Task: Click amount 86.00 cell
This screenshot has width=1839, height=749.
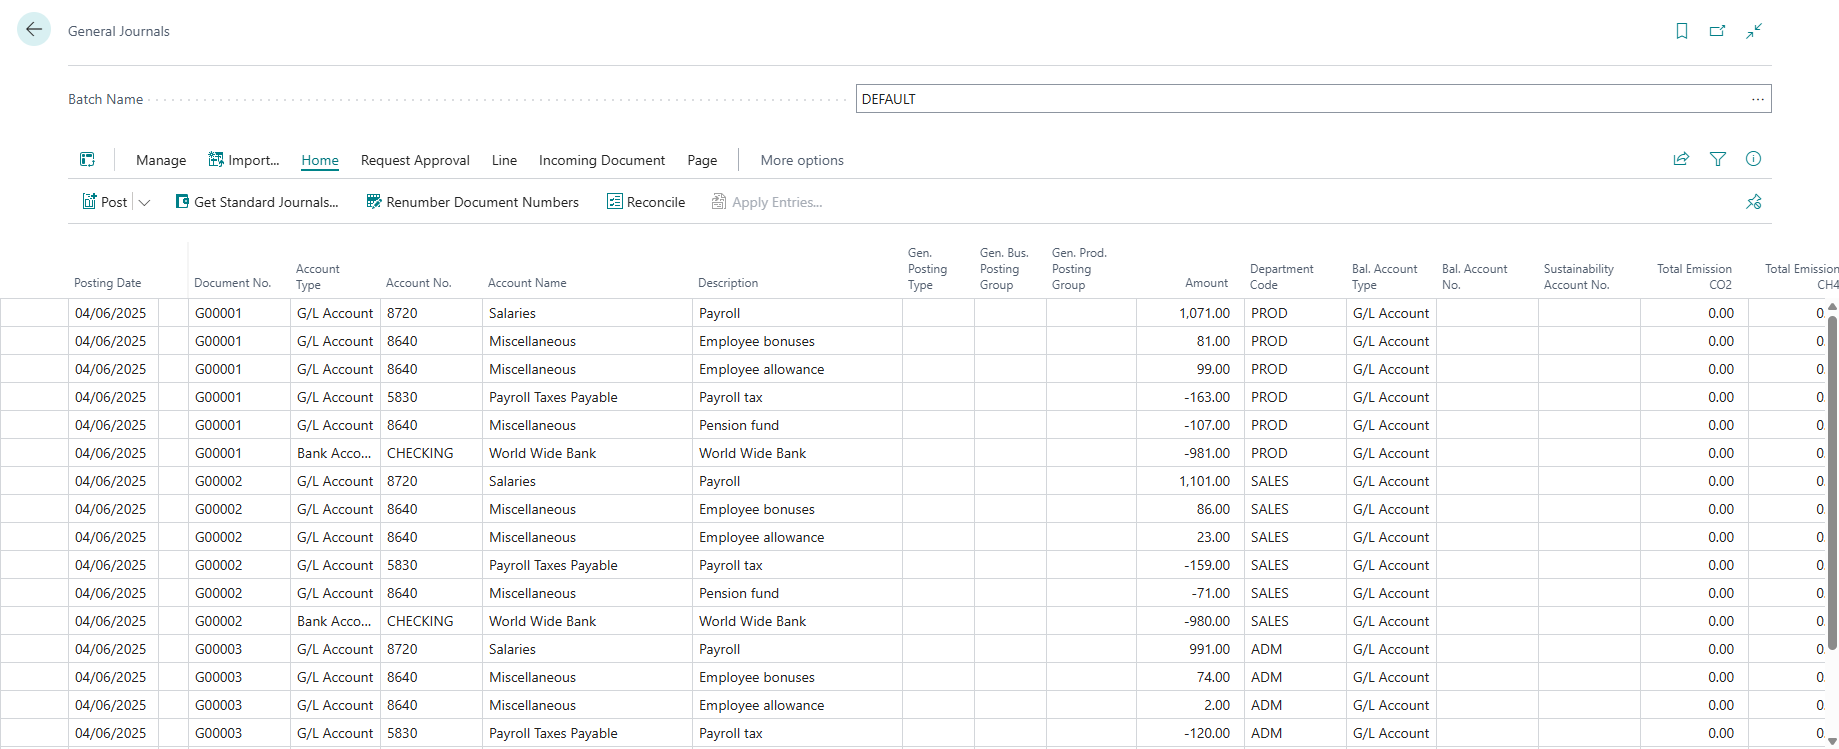Action: pyautogui.click(x=1190, y=509)
